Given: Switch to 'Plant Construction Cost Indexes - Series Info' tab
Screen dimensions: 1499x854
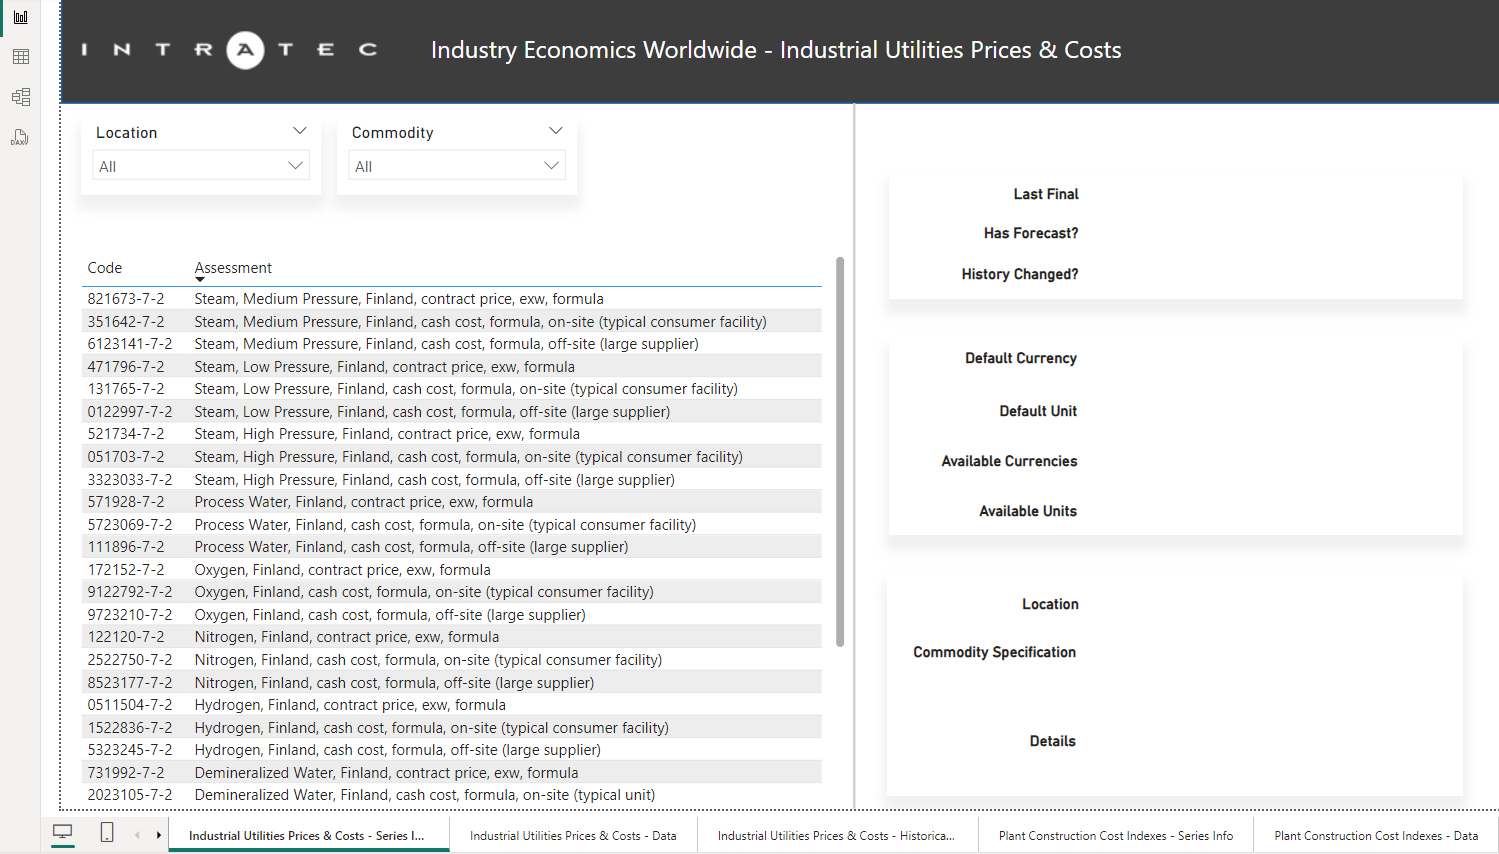Looking at the screenshot, I should click(x=1115, y=836).
